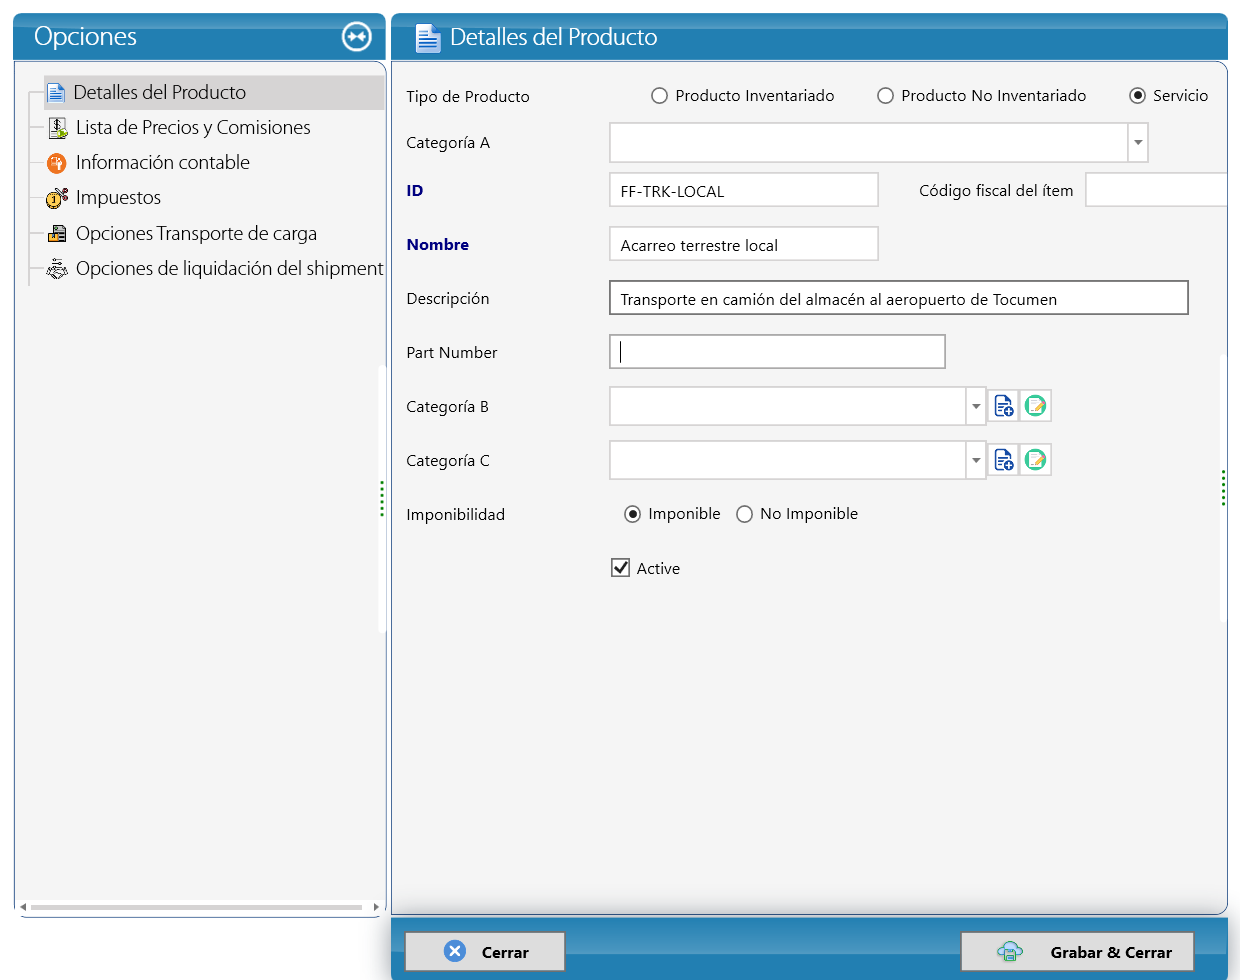Click the green dotted splitter grip beside the Opciones panel
Image resolution: width=1240 pixels, height=980 pixels.
382,499
